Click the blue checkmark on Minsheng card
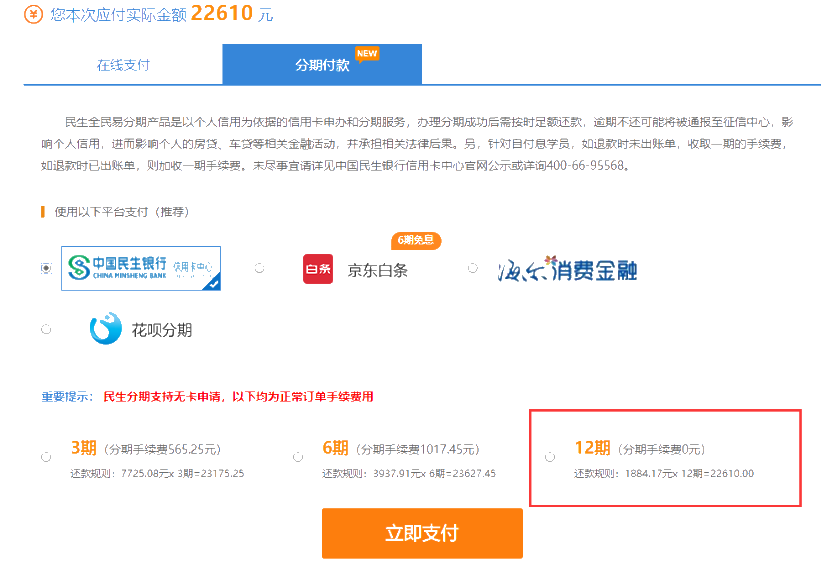The height and width of the screenshot is (562, 832). point(212,283)
